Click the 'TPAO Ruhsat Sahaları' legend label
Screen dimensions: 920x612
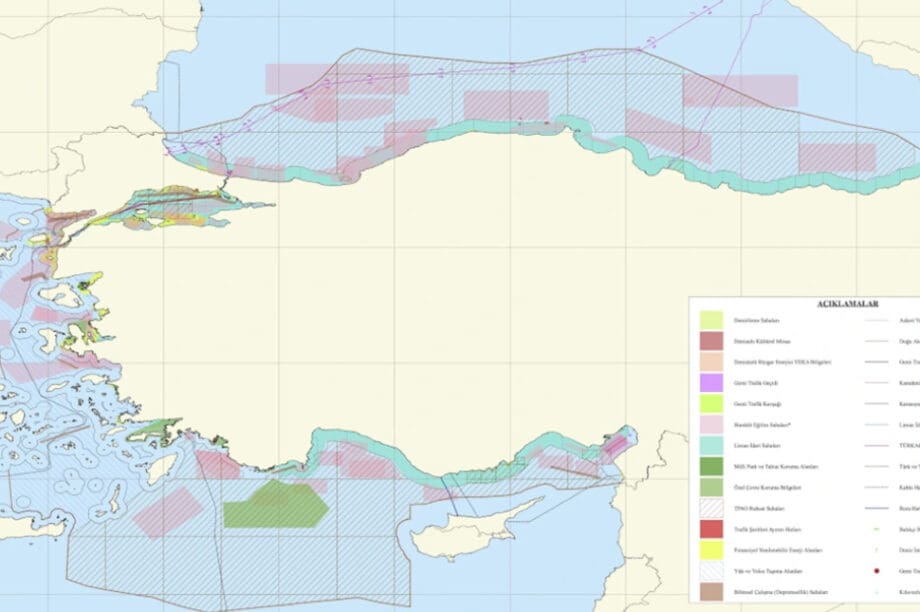click(759, 508)
